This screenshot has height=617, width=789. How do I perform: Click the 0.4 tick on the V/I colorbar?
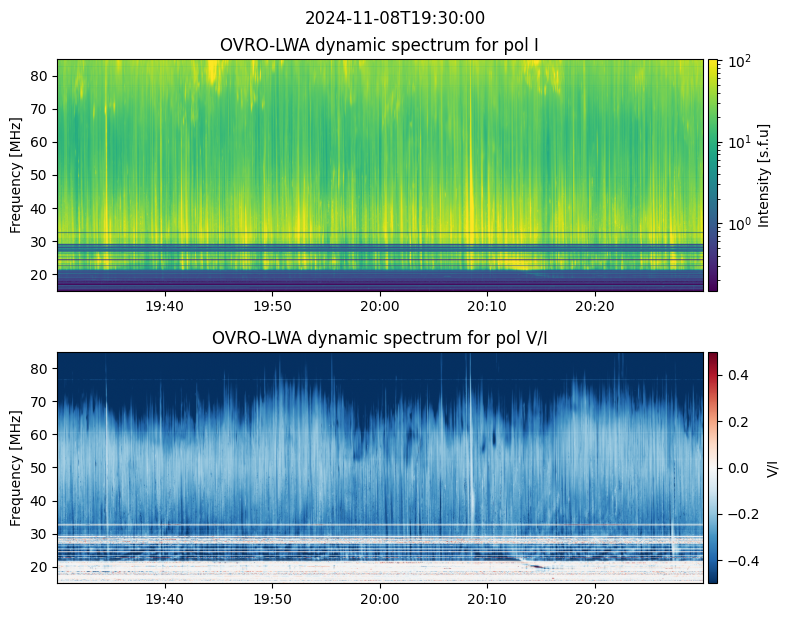coord(735,374)
